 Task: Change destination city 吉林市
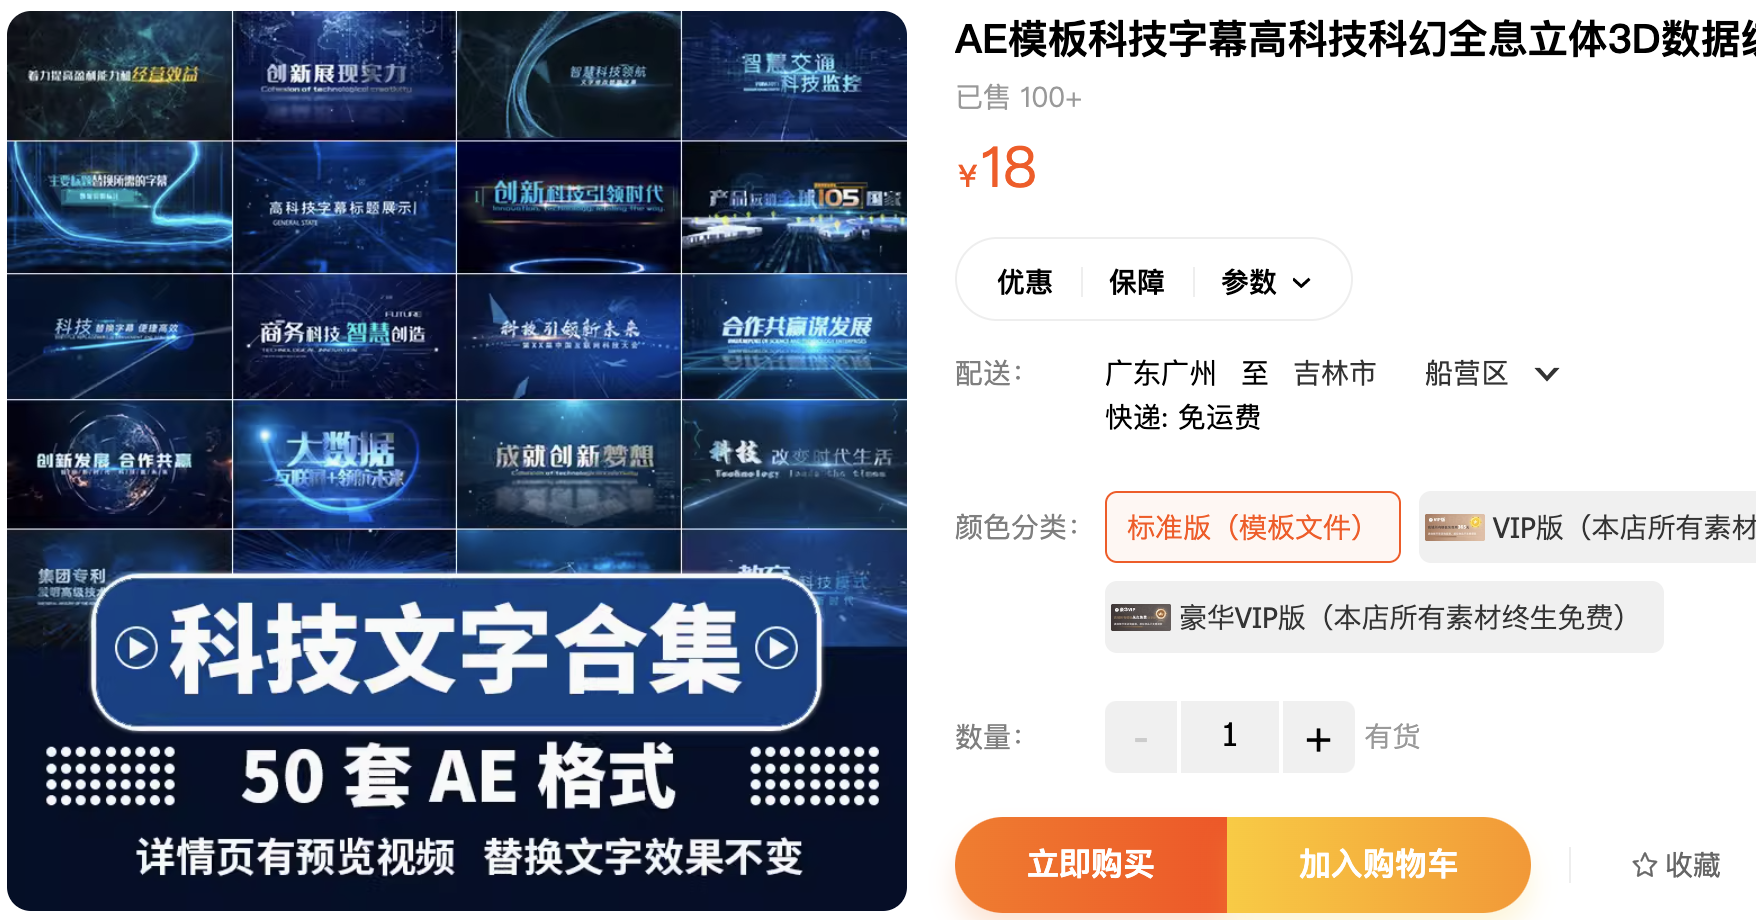click(x=1334, y=374)
